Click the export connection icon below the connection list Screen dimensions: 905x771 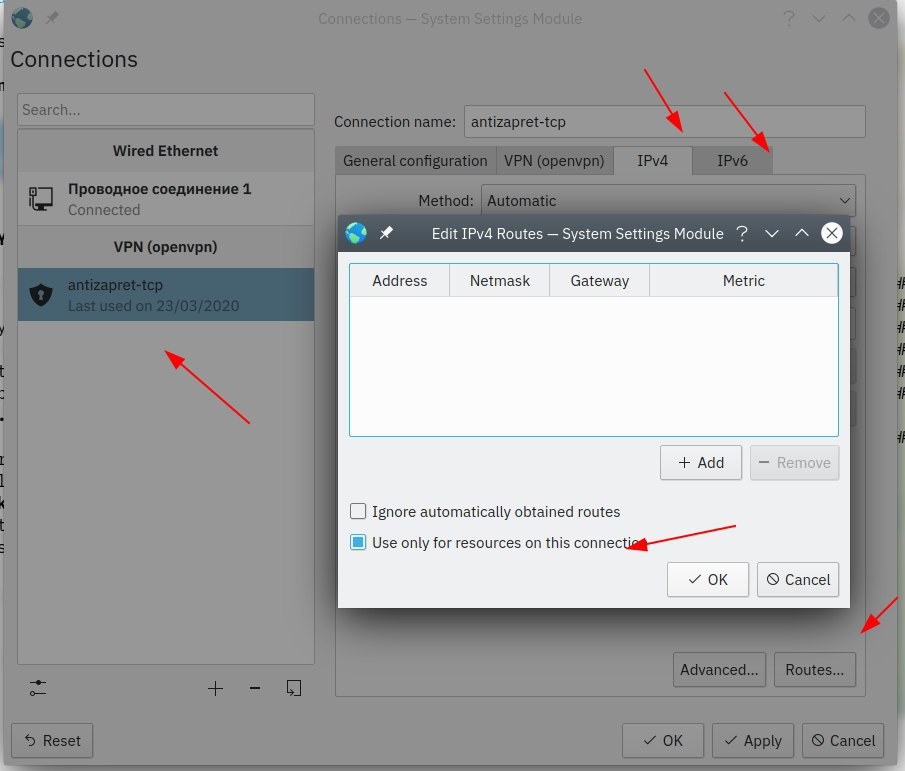pyautogui.click(x=294, y=688)
